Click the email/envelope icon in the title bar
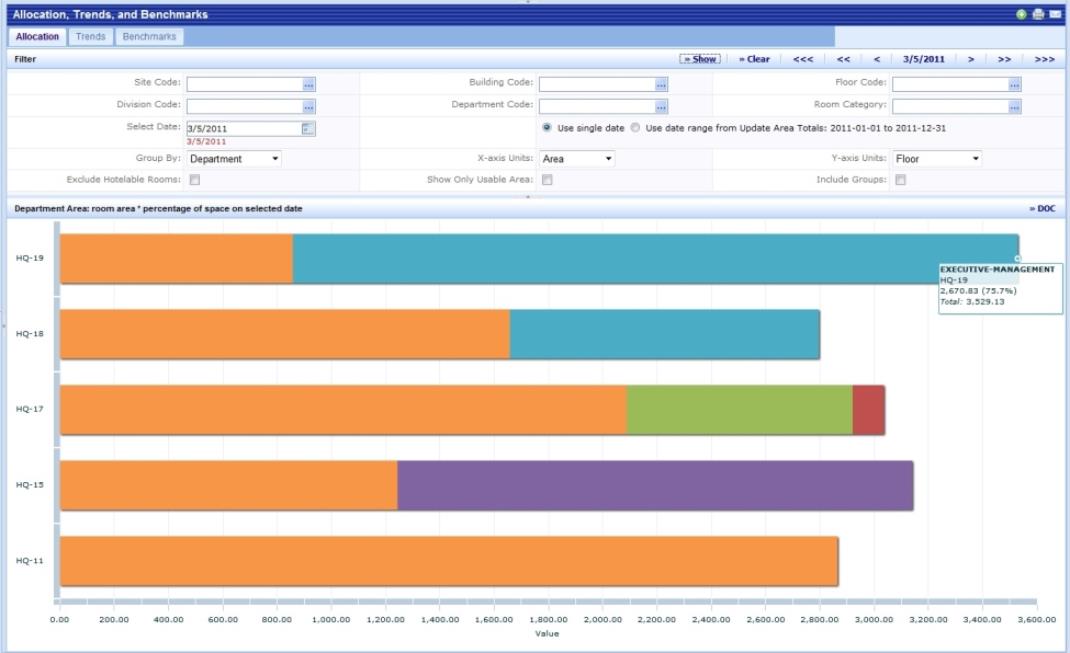Screen dimensions: 1070x653 pos(1055,15)
